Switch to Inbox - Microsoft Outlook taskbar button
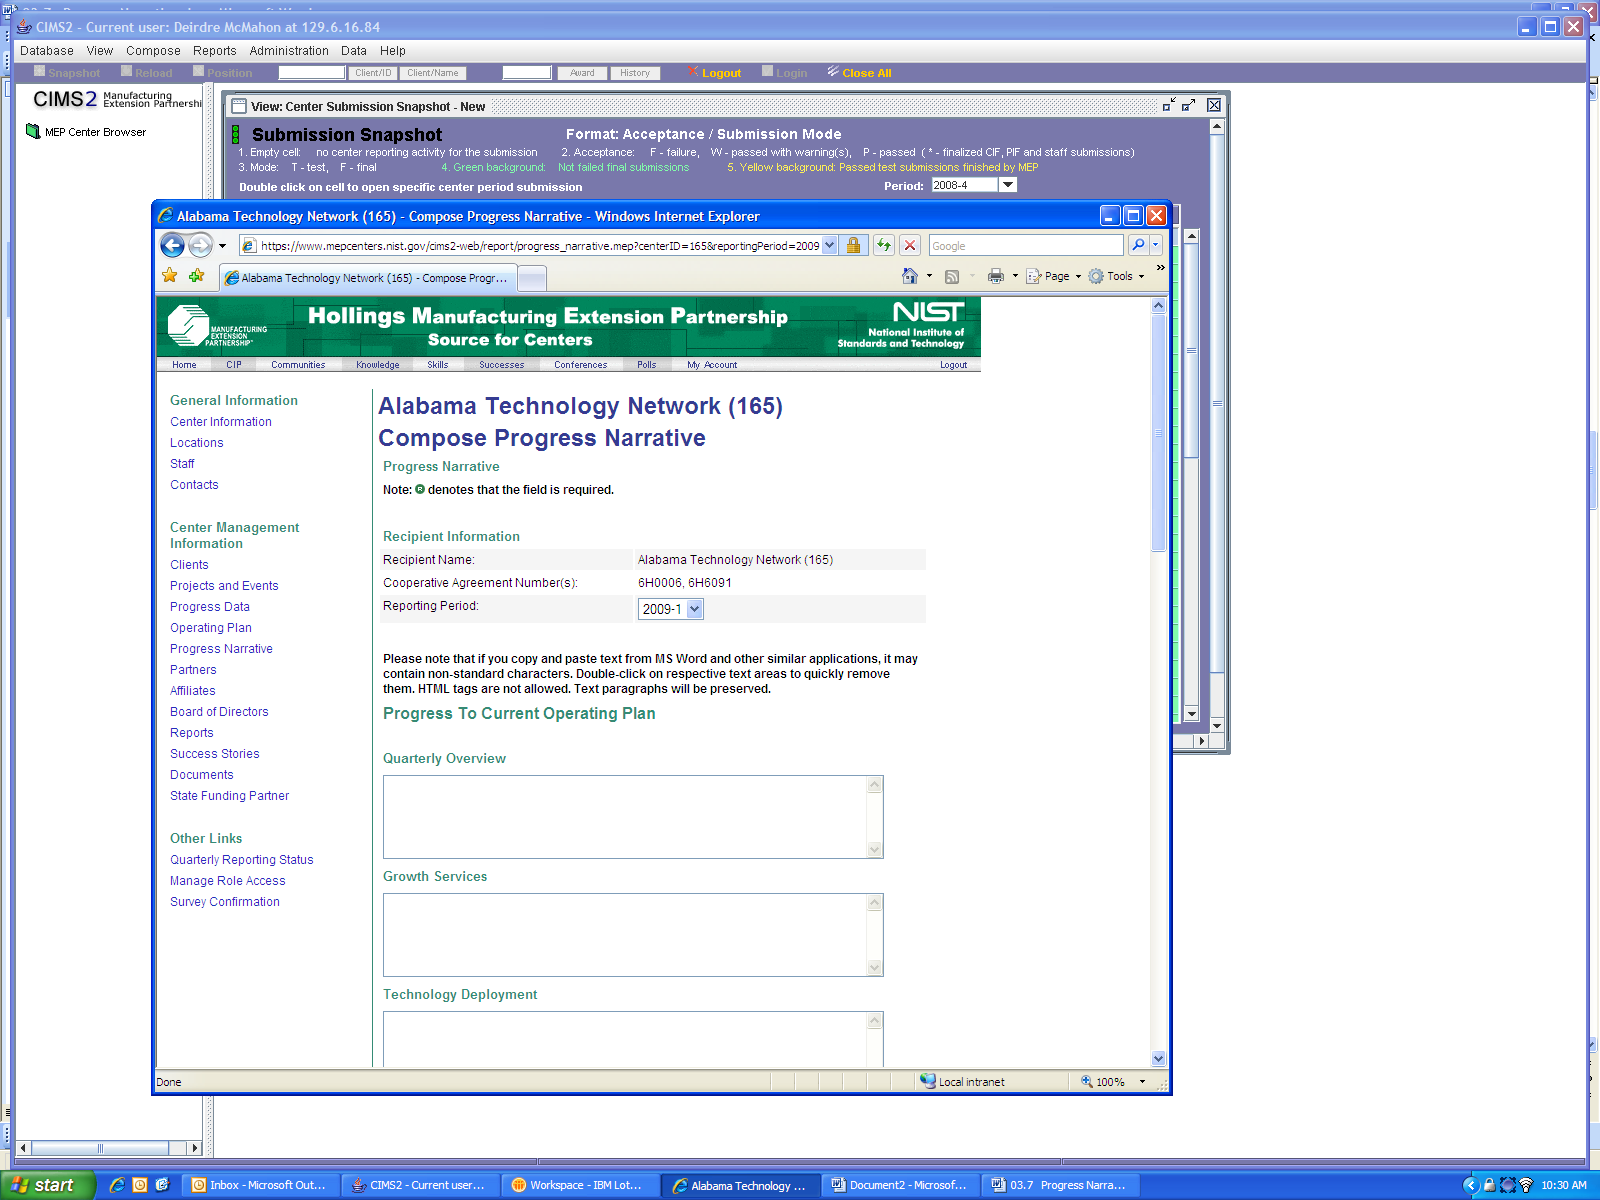1600x1200 pixels. (x=260, y=1185)
